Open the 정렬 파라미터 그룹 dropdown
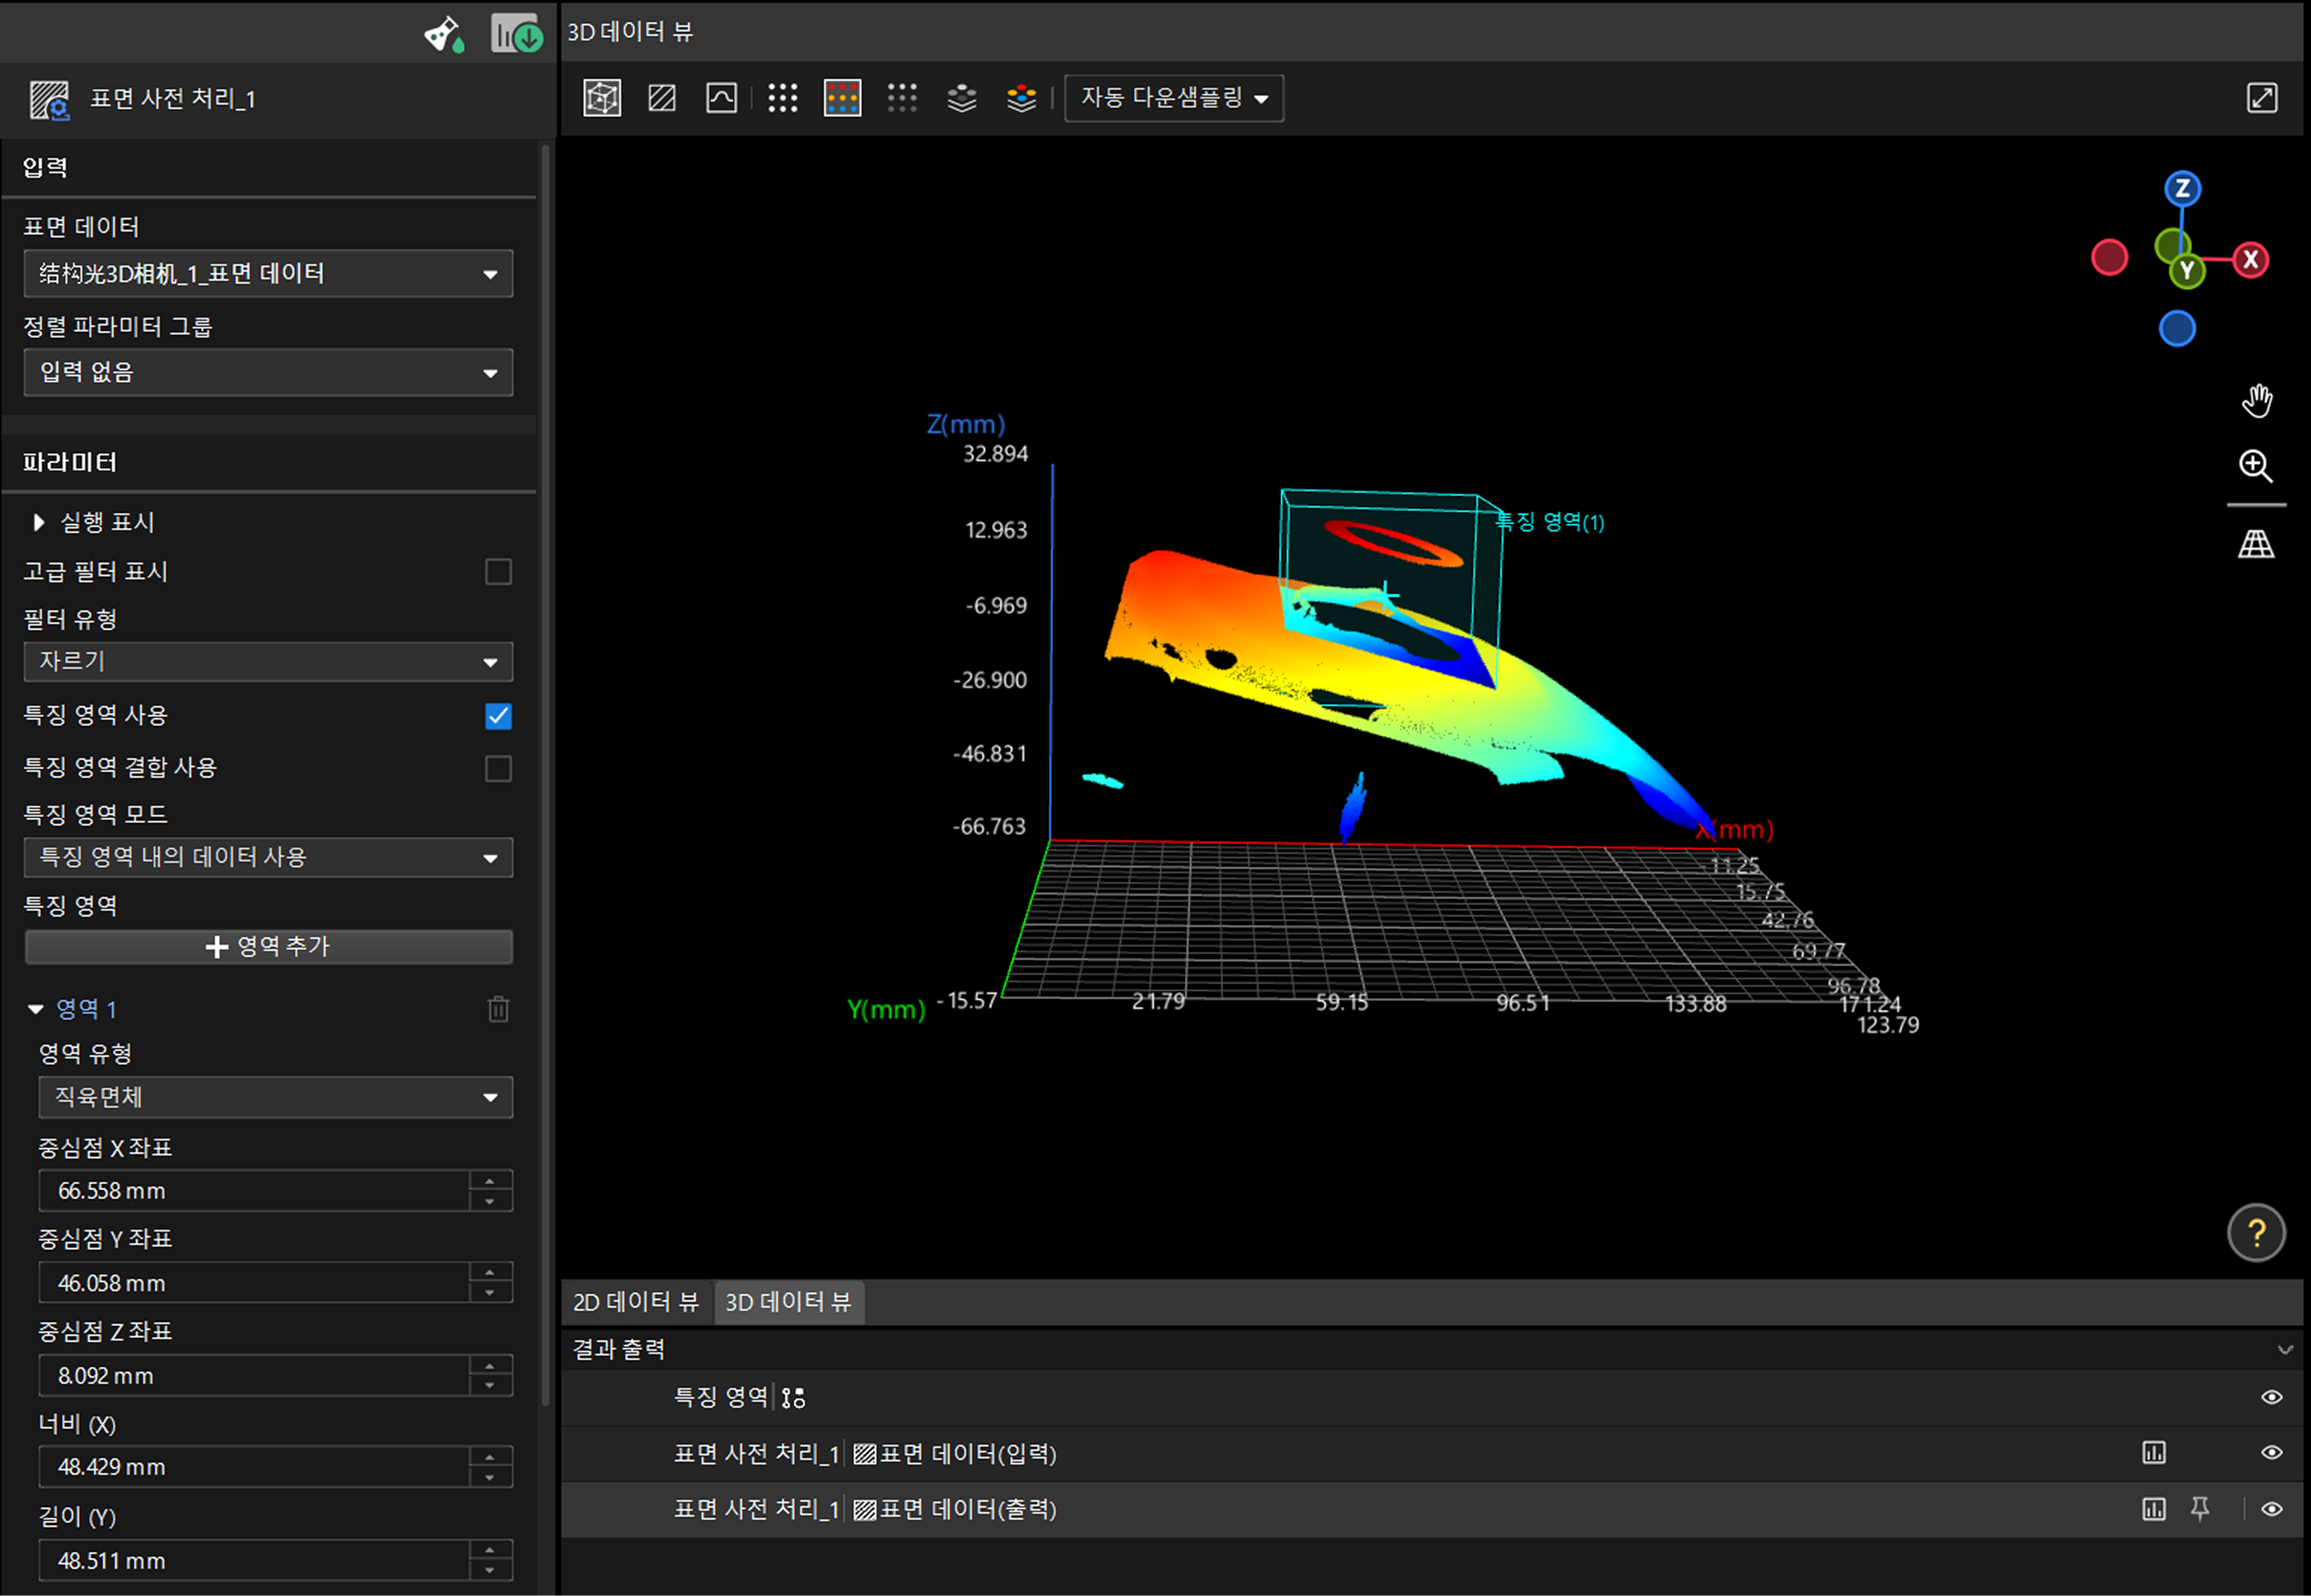Viewport: 2311px width, 1596px height. 268,373
